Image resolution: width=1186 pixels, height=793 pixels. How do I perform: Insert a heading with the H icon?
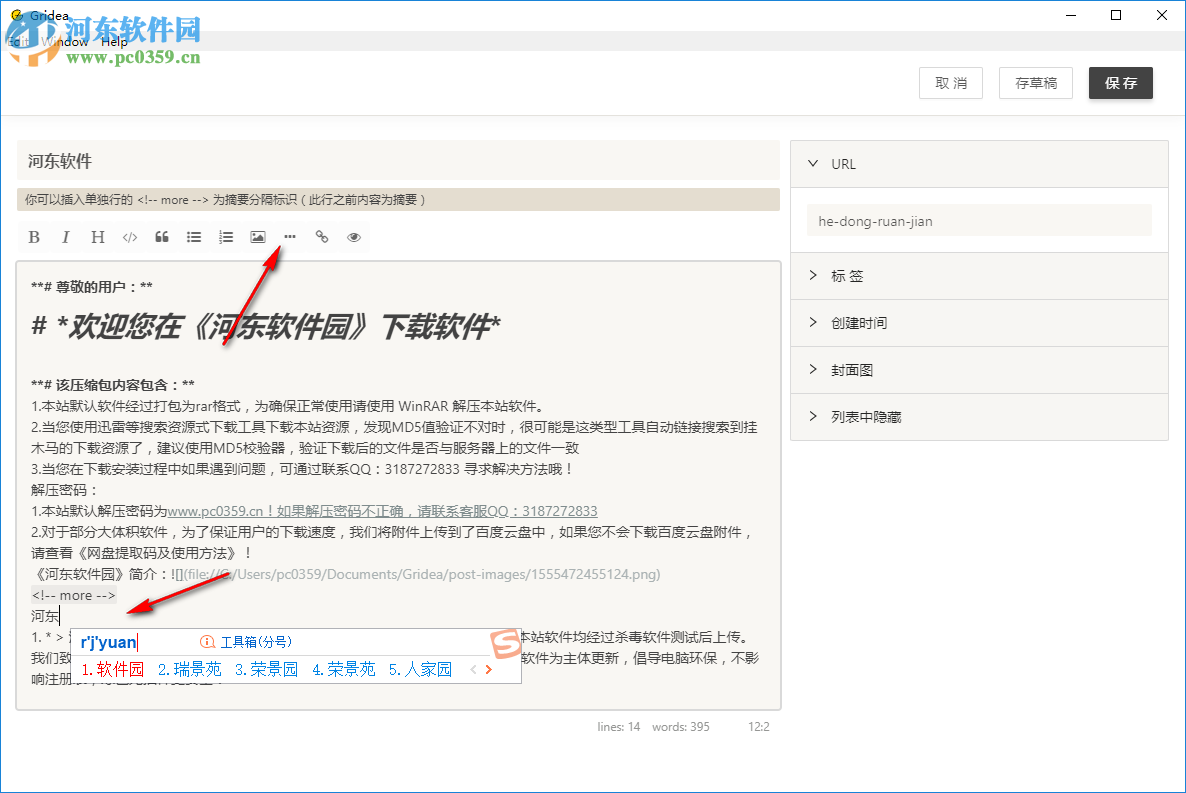tap(98, 238)
